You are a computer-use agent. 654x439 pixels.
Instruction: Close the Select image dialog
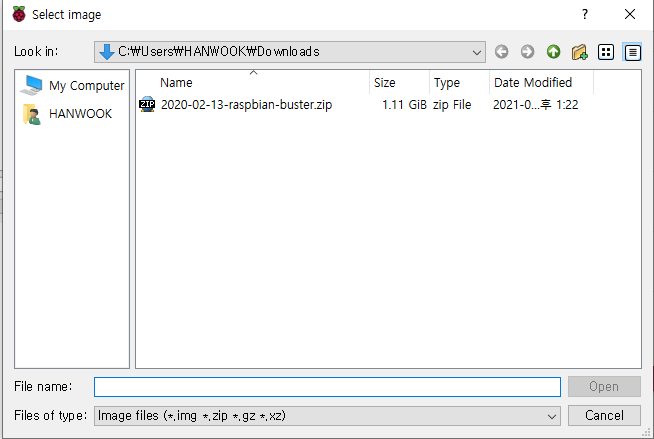[630, 14]
